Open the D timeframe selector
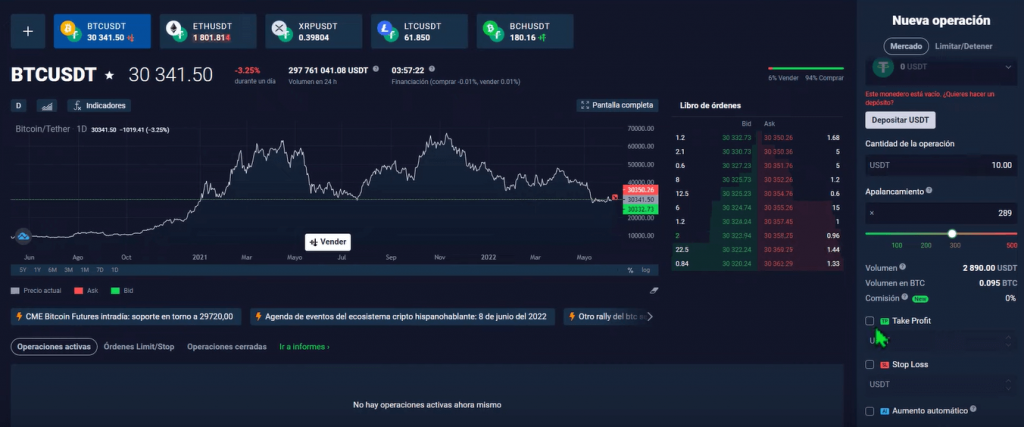 19,105
